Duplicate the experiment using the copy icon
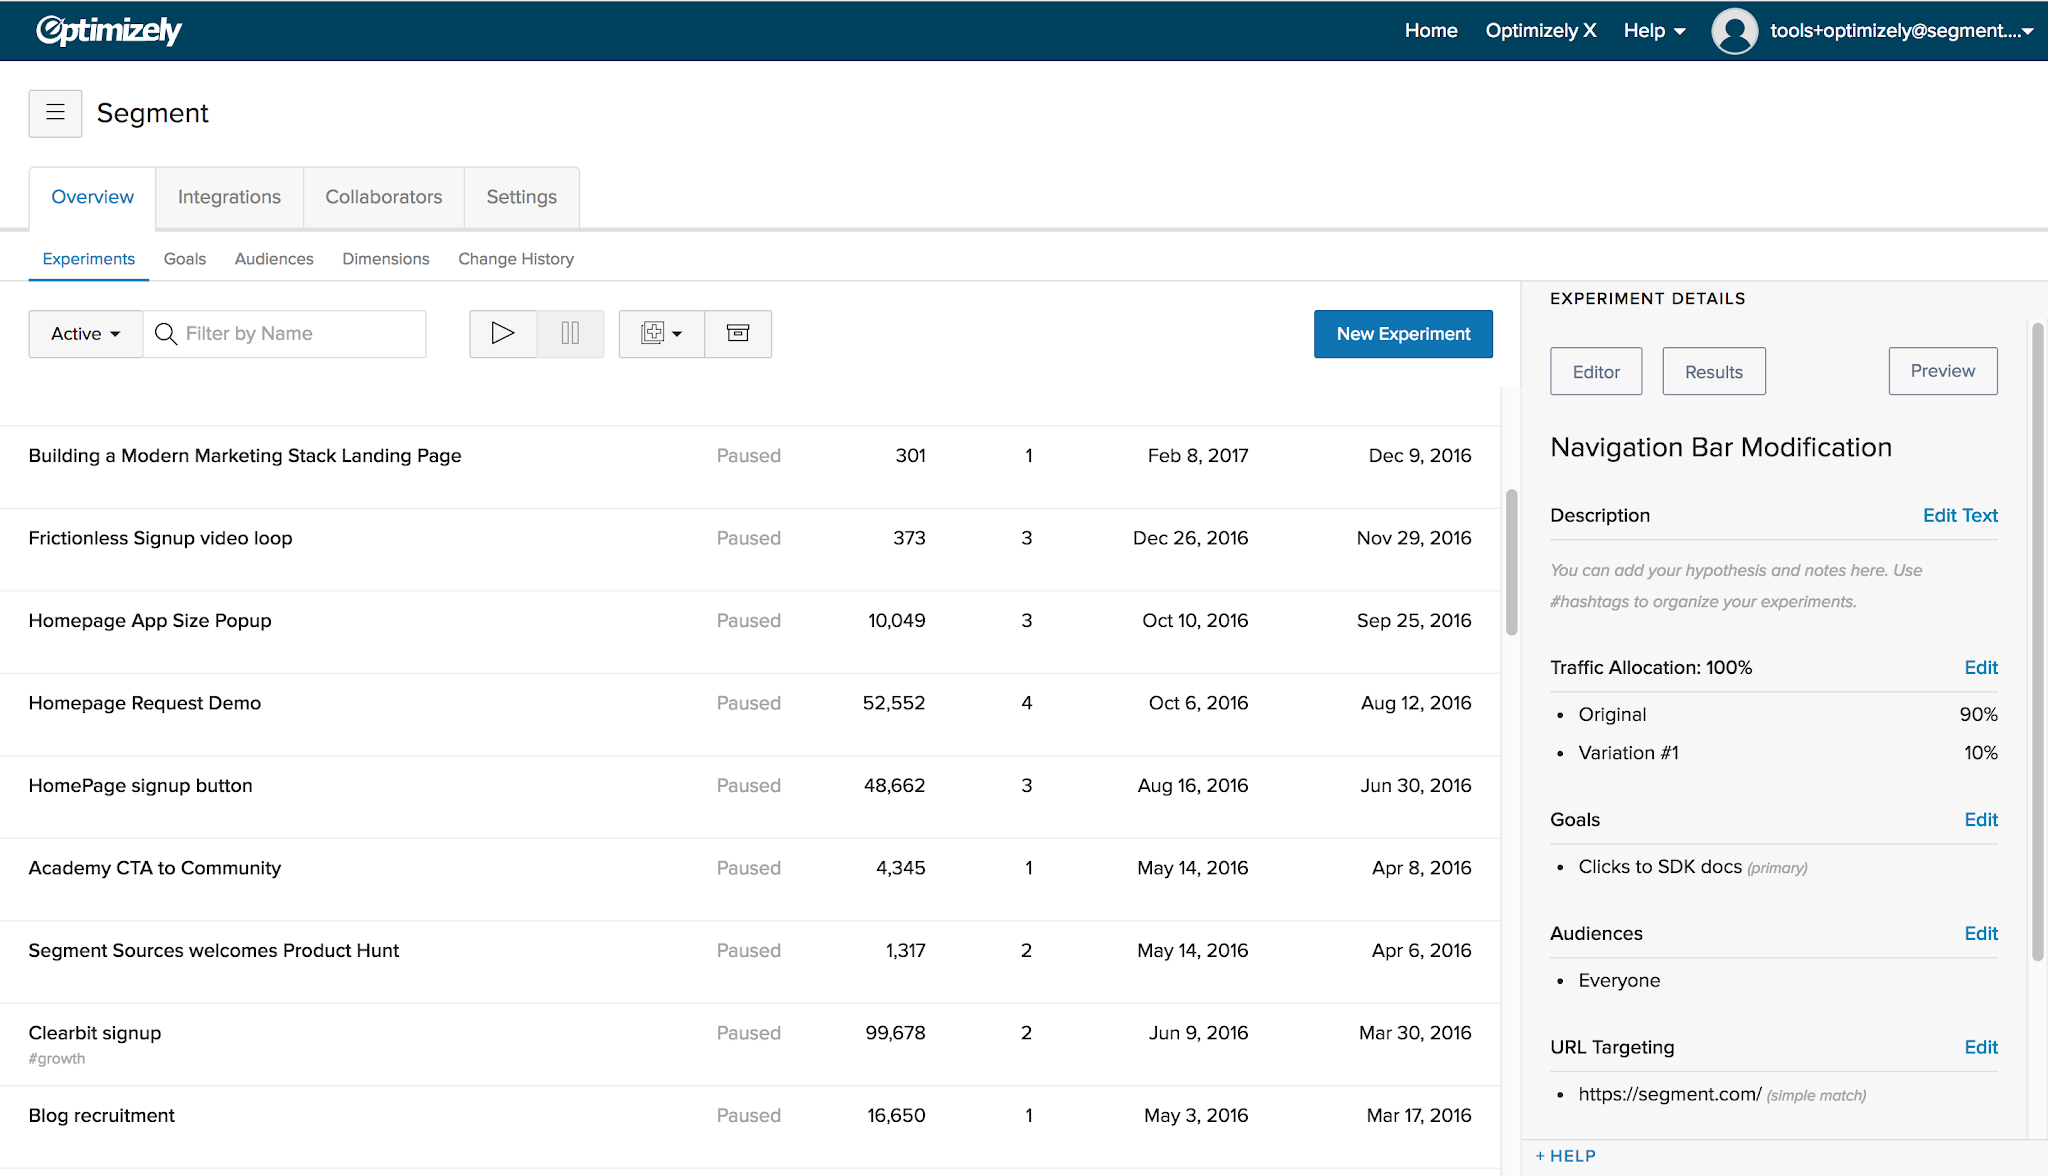This screenshot has height=1176, width=2048. point(652,333)
